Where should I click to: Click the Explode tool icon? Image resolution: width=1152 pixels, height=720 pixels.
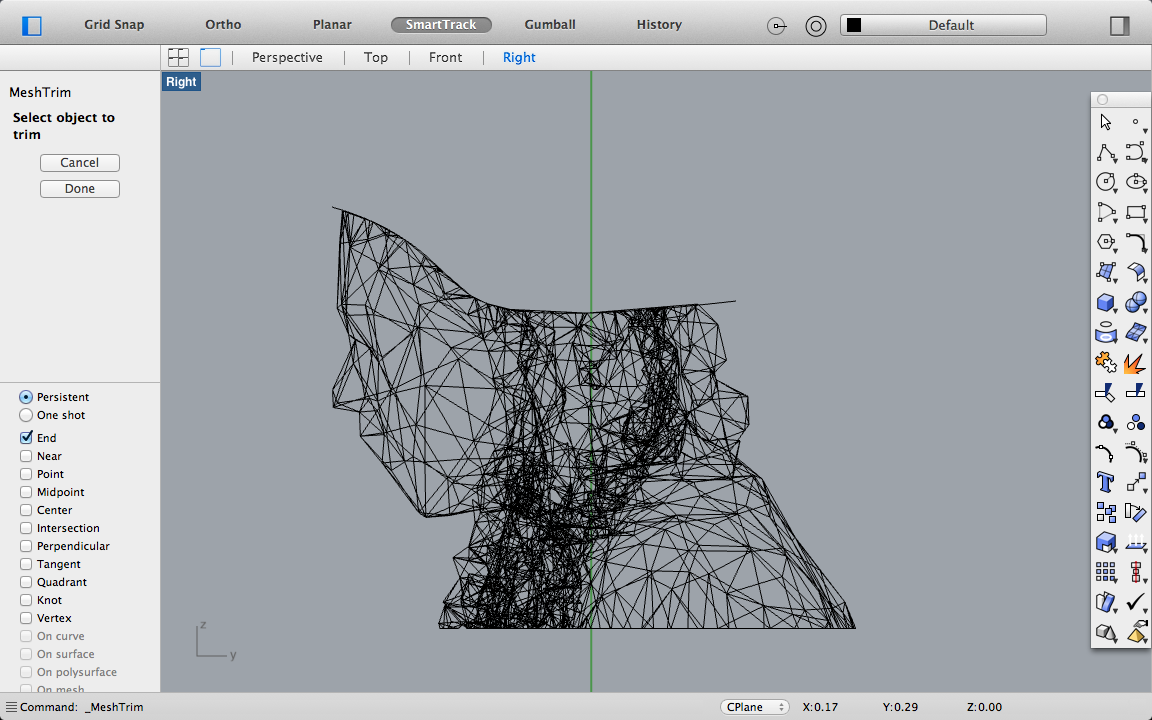click(x=1136, y=362)
